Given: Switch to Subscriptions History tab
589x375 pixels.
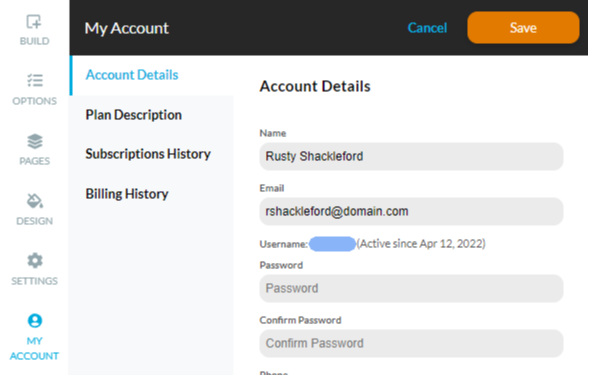Looking at the screenshot, I should pos(148,154).
